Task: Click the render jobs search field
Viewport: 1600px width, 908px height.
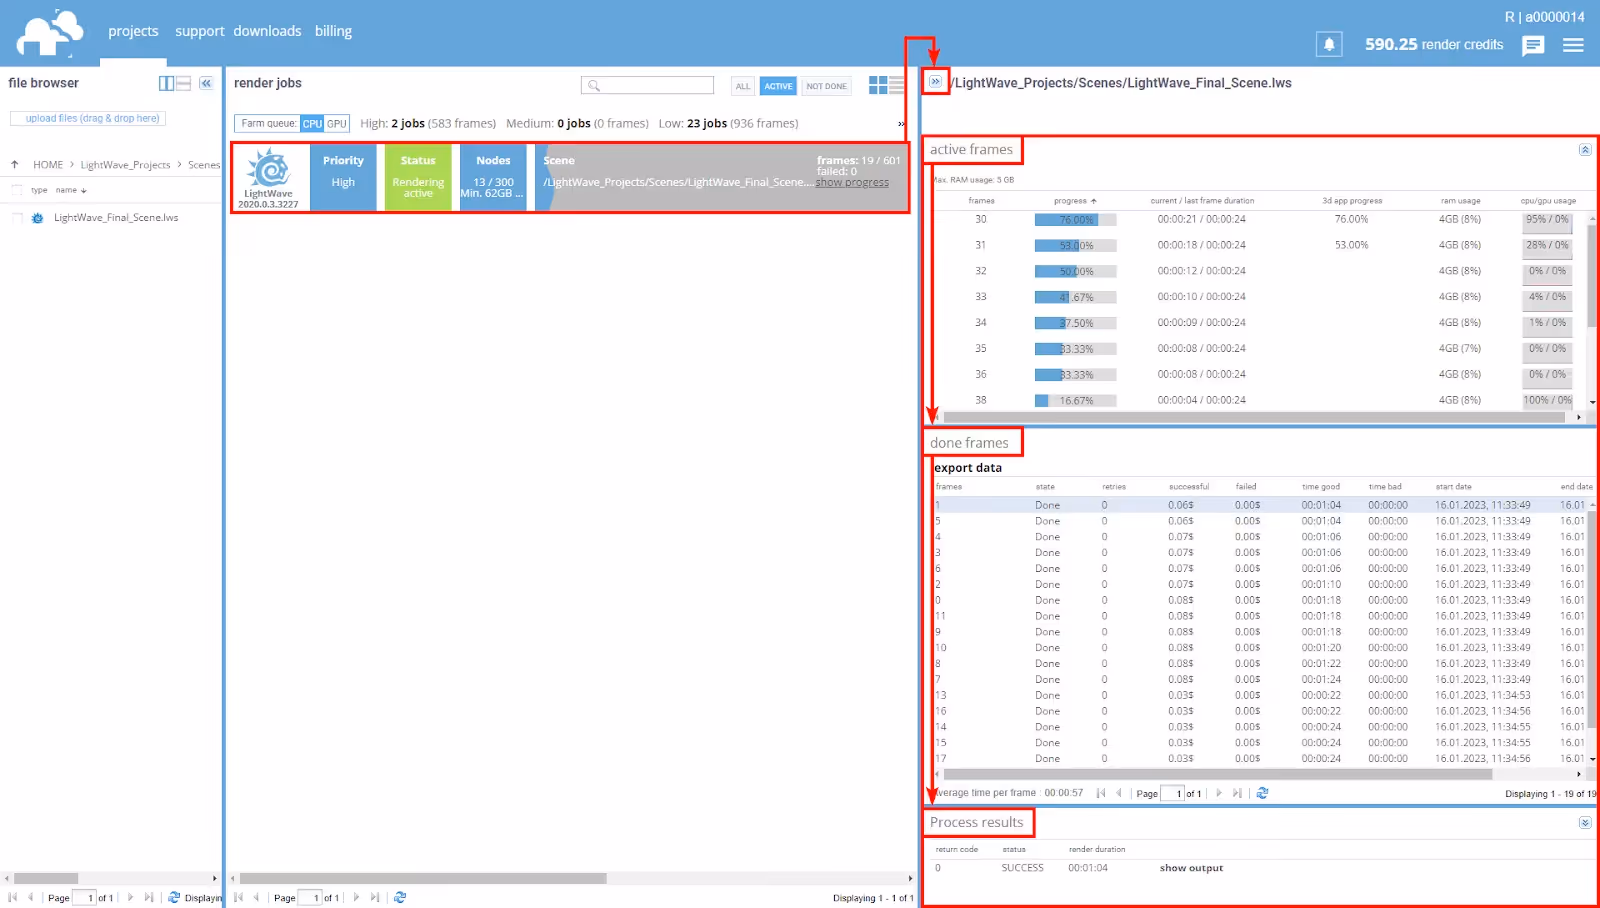Action: (x=647, y=86)
